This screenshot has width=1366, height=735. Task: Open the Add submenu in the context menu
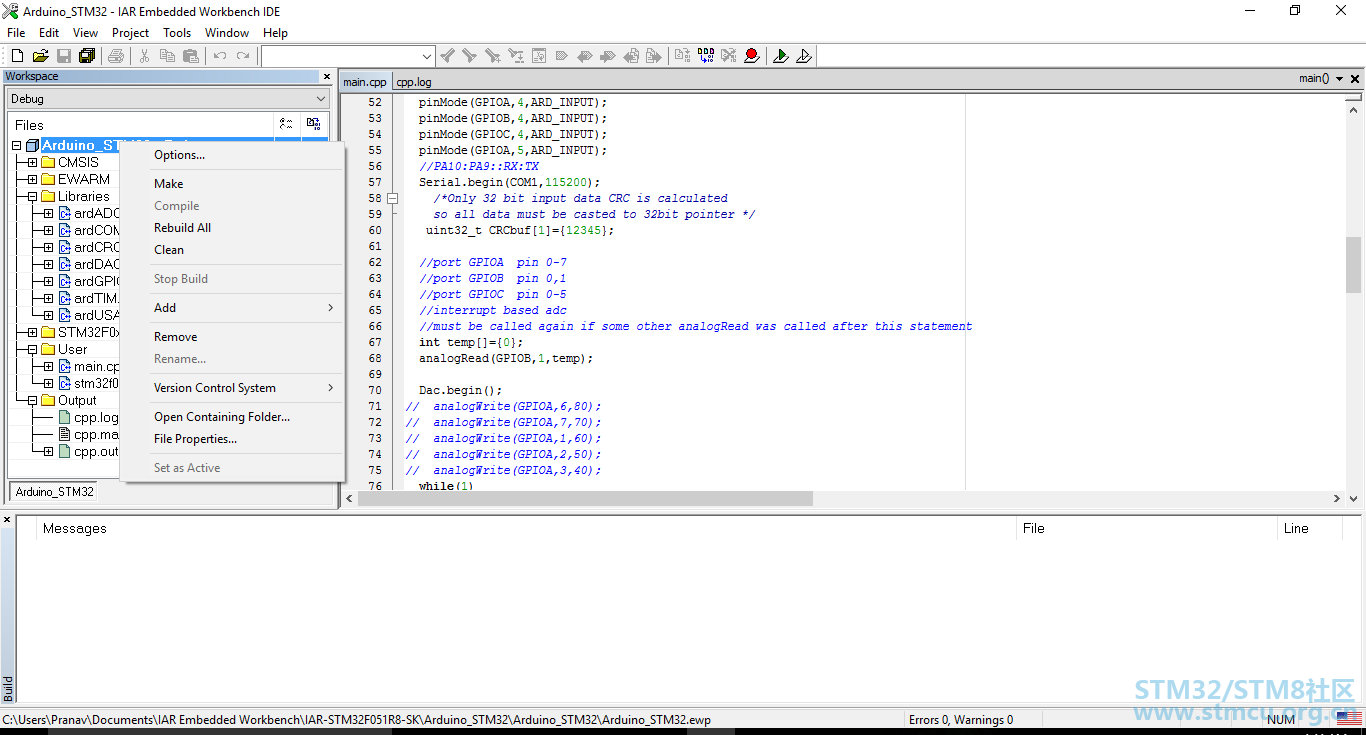coord(232,308)
